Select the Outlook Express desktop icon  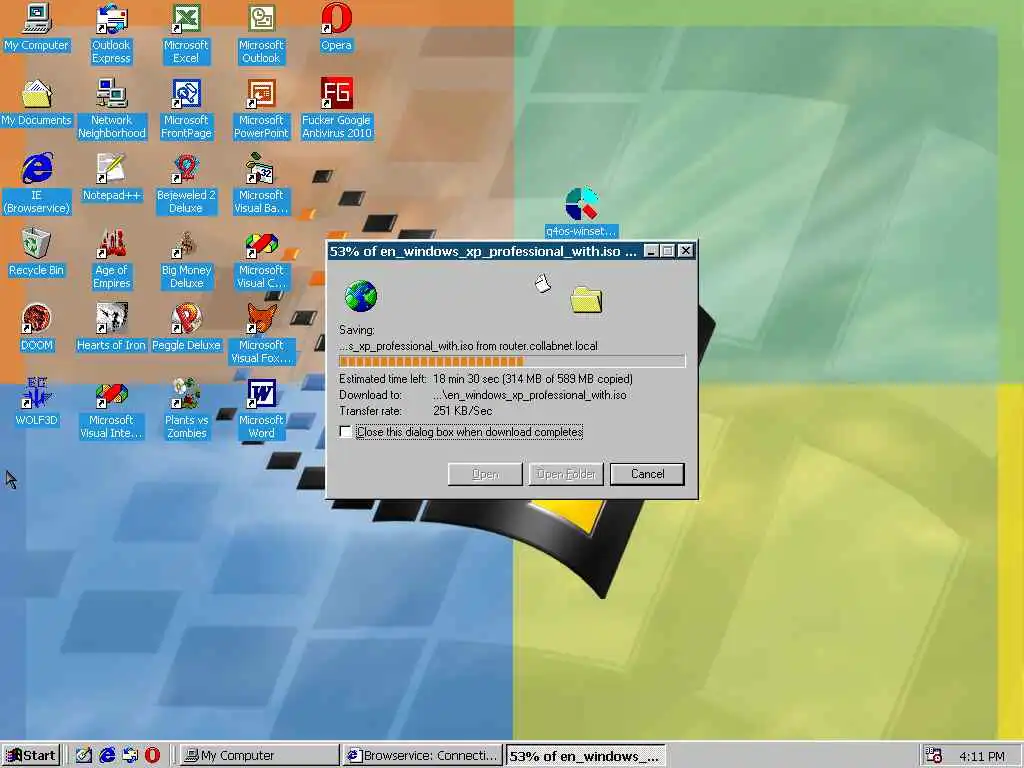[111, 34]
